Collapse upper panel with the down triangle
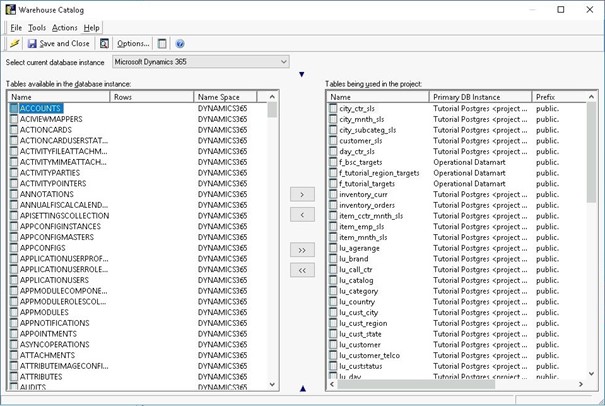 [302, 75]
